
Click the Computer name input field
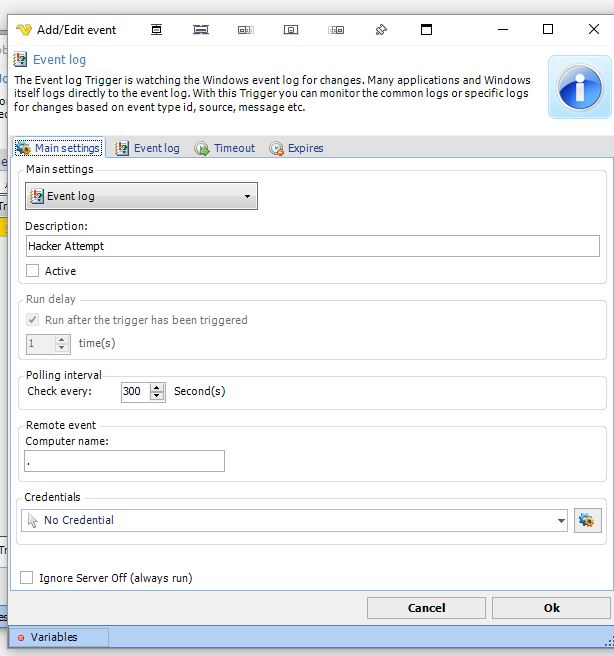click(x=125, y=461)
